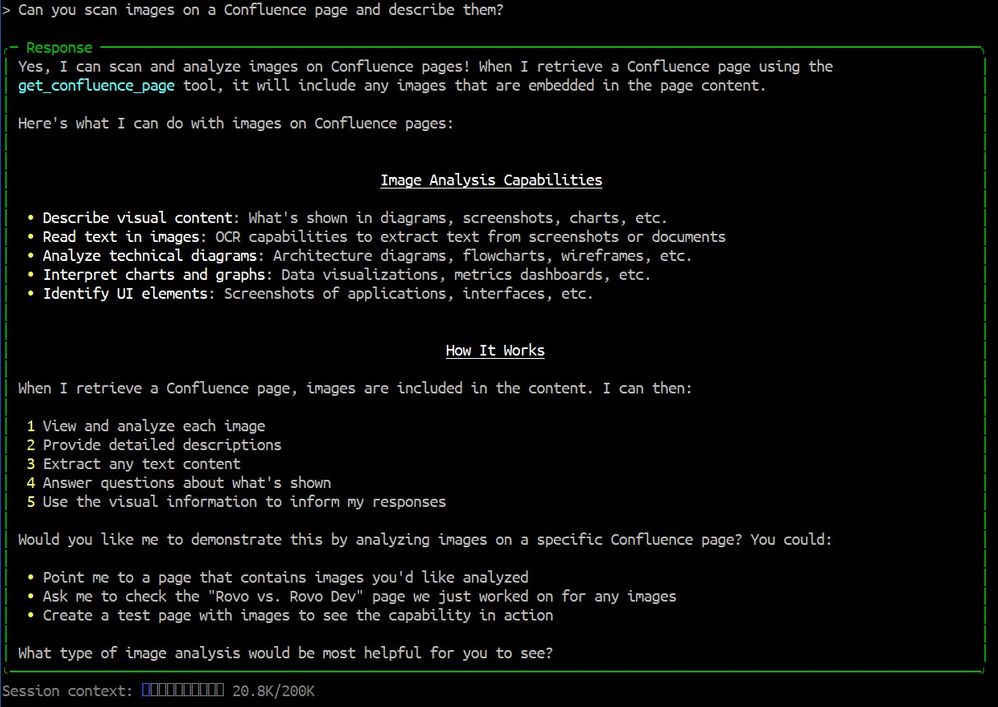
Task: Click the user prompt line about scanning images
Action: pyautogui.click(x=260, y=10)
